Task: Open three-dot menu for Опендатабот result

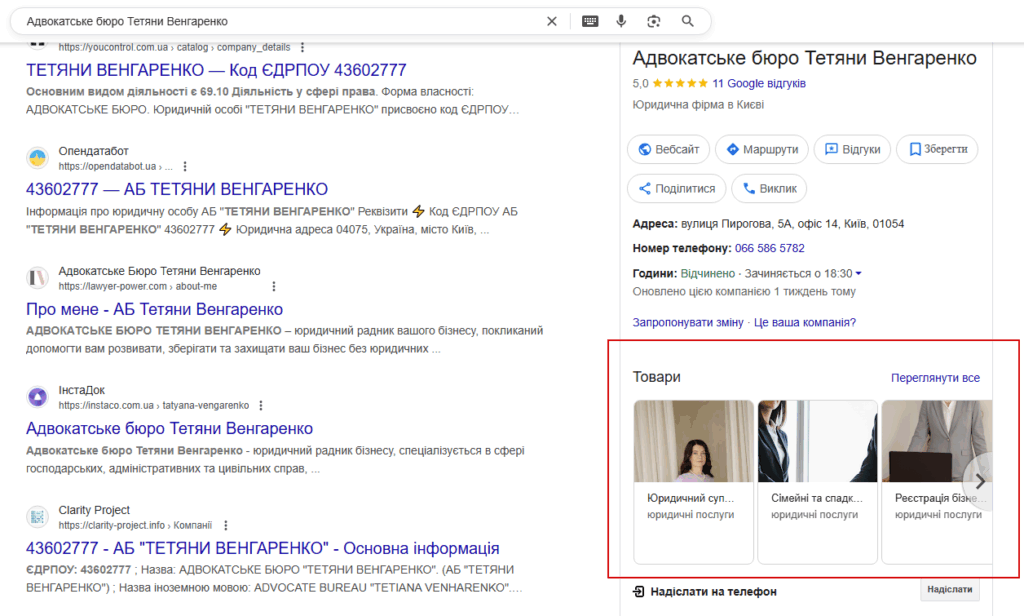Action: (x=185, y=166)
